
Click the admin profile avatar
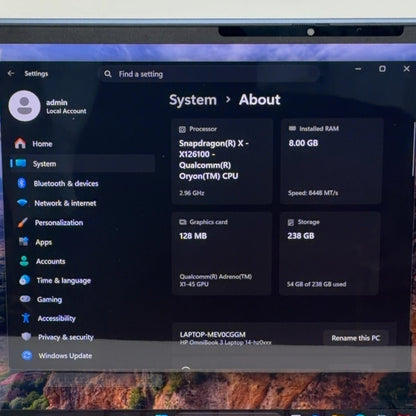24,106
